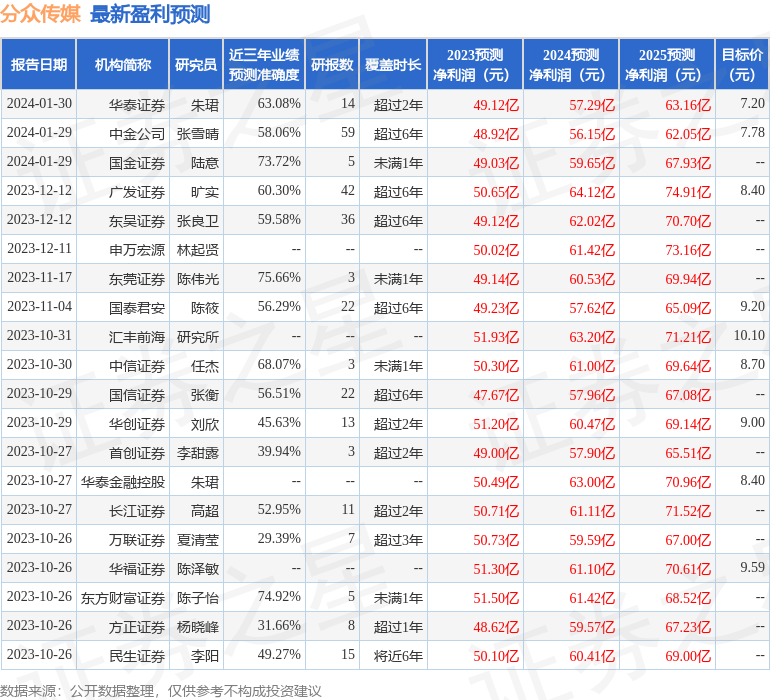This screenshot has height=700, width=770.
Task: Select the 报告日期 column header
Action: point(38,65)
